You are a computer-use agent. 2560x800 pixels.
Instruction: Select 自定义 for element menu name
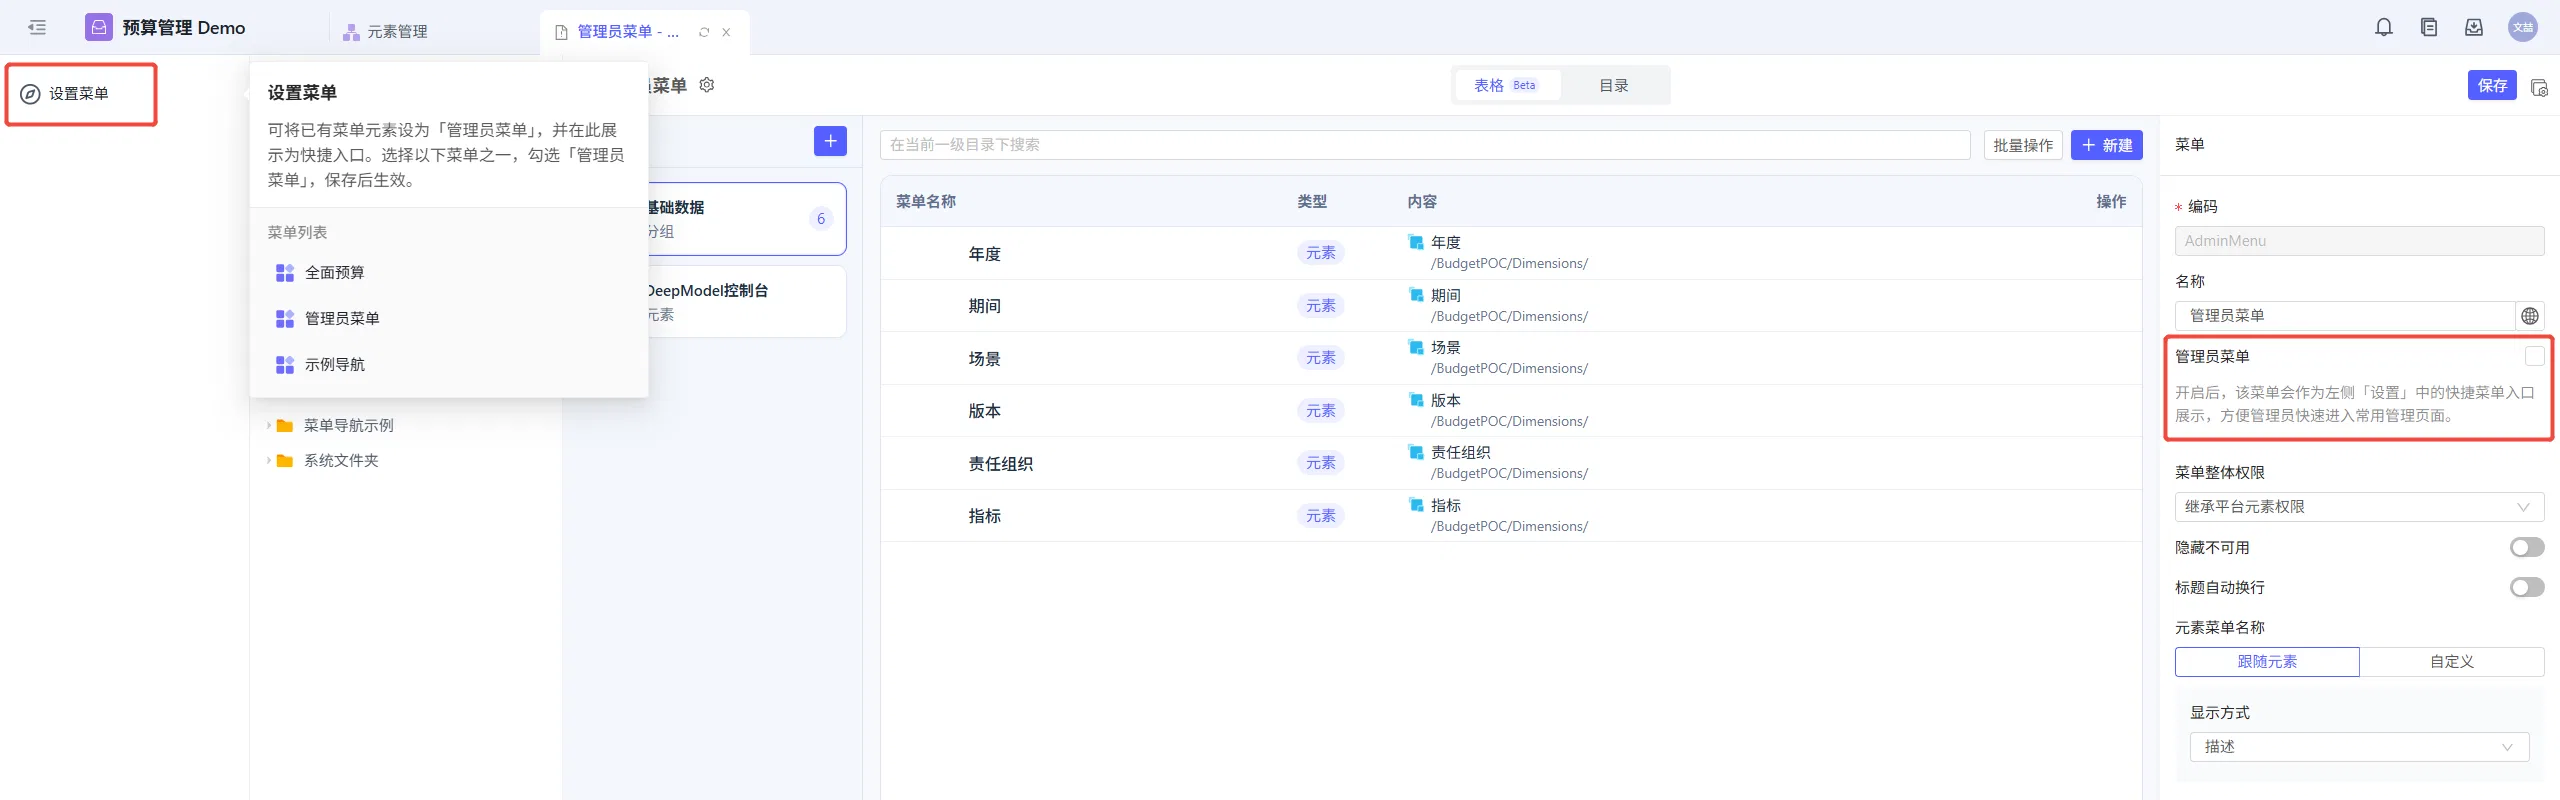(x=2452, y=662)
